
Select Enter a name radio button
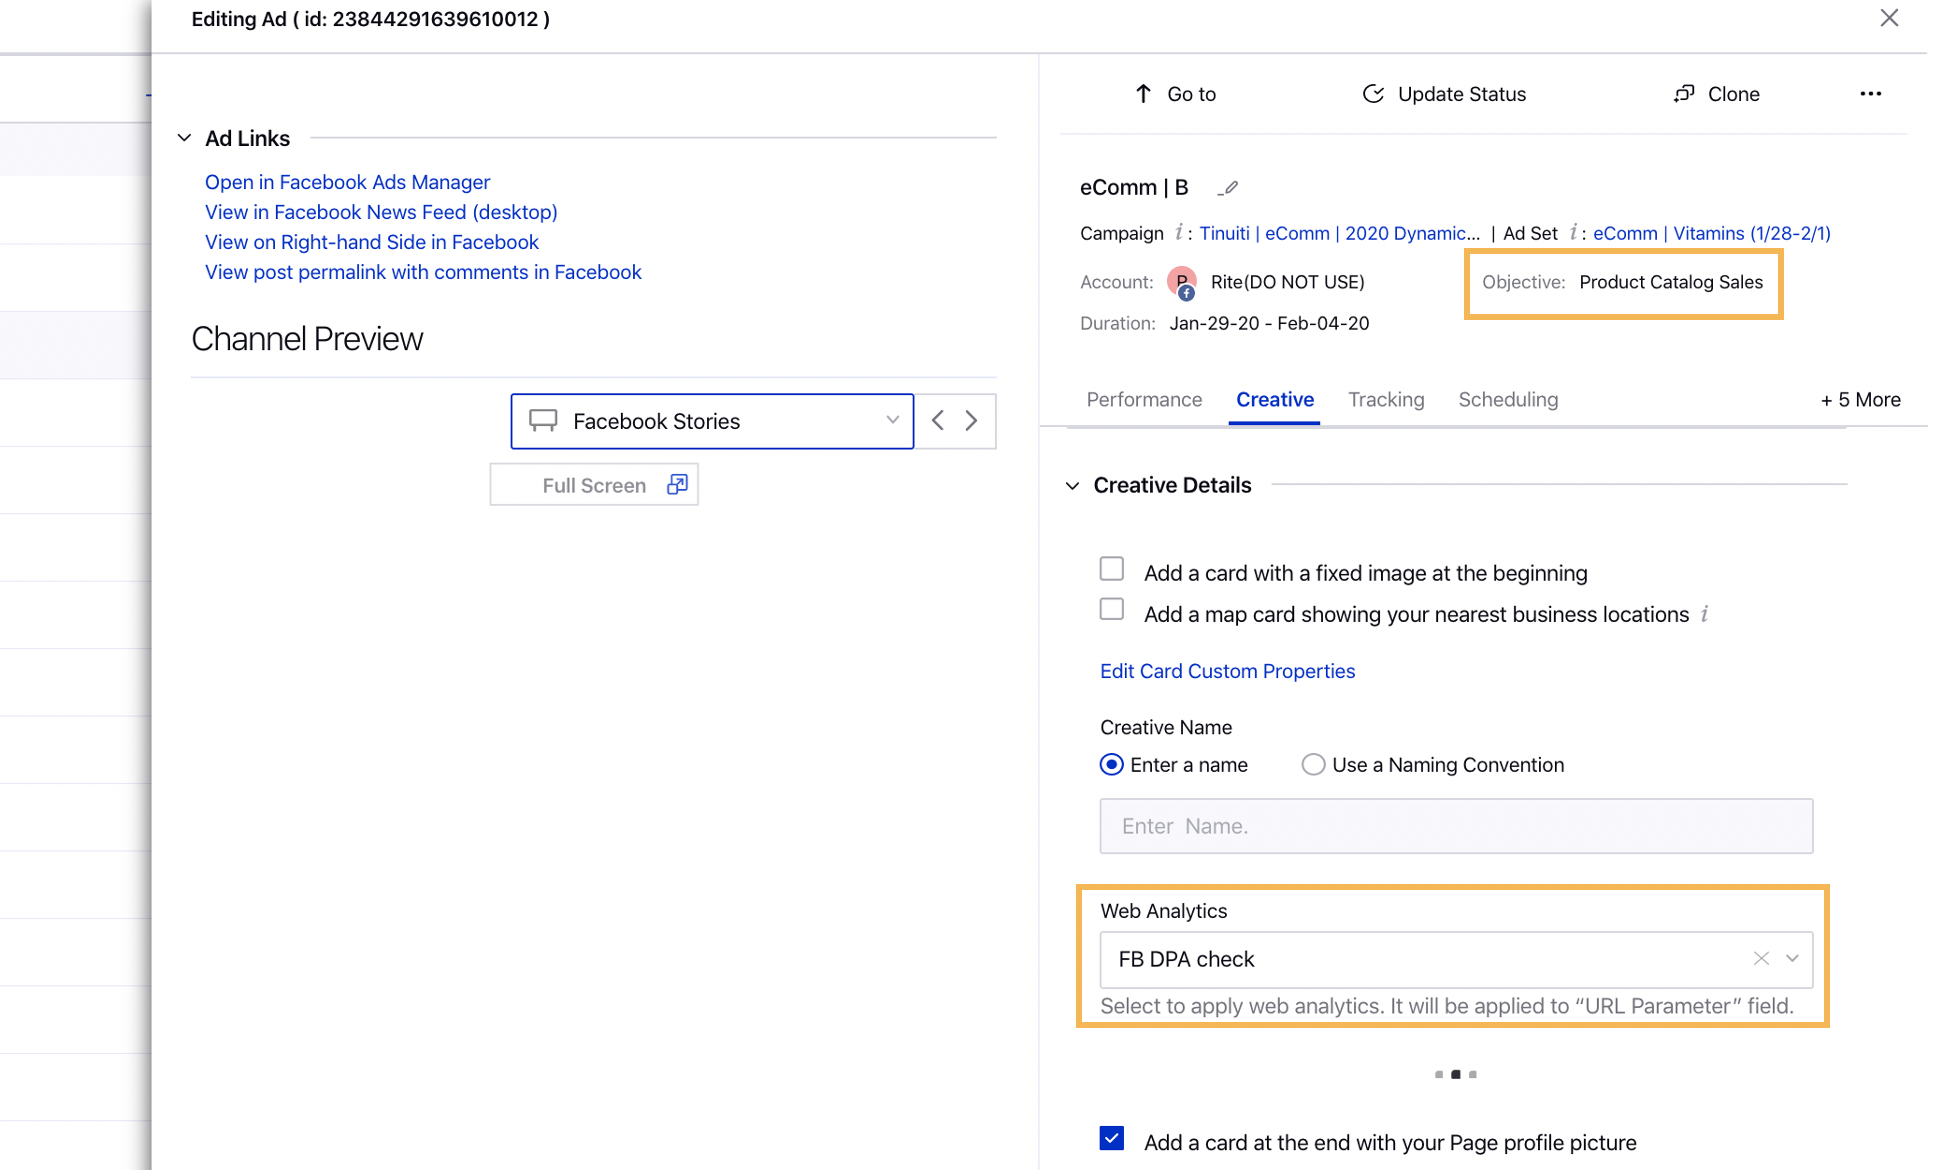tap(1110, 765)
